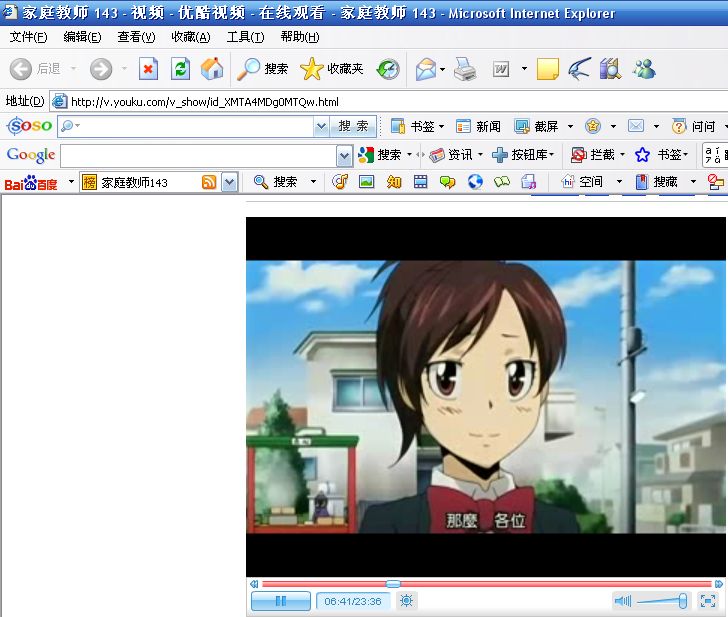This screenshot has height=617, width=728.
Task: Expand the Google search box dropdown
Action: [x=344, y=156]
